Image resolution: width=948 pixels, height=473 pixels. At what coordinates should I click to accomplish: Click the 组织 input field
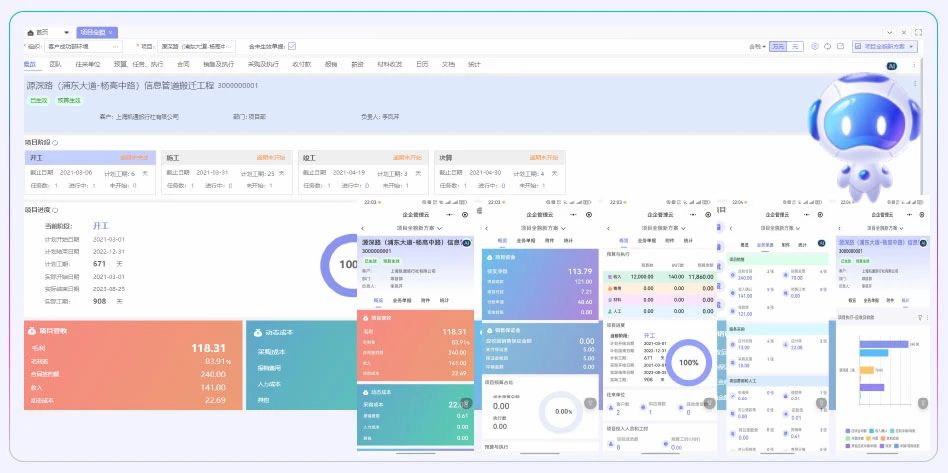[x=83, y=46]
